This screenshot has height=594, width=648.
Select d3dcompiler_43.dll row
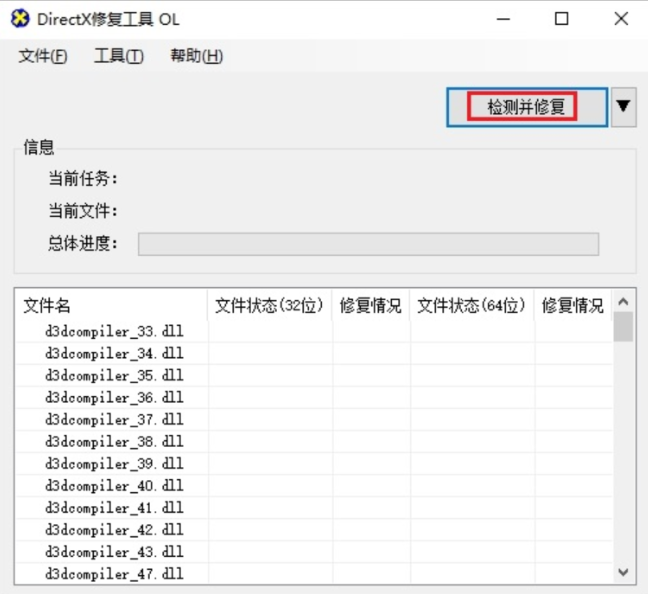pyautogui.click(x=314, y=552)
